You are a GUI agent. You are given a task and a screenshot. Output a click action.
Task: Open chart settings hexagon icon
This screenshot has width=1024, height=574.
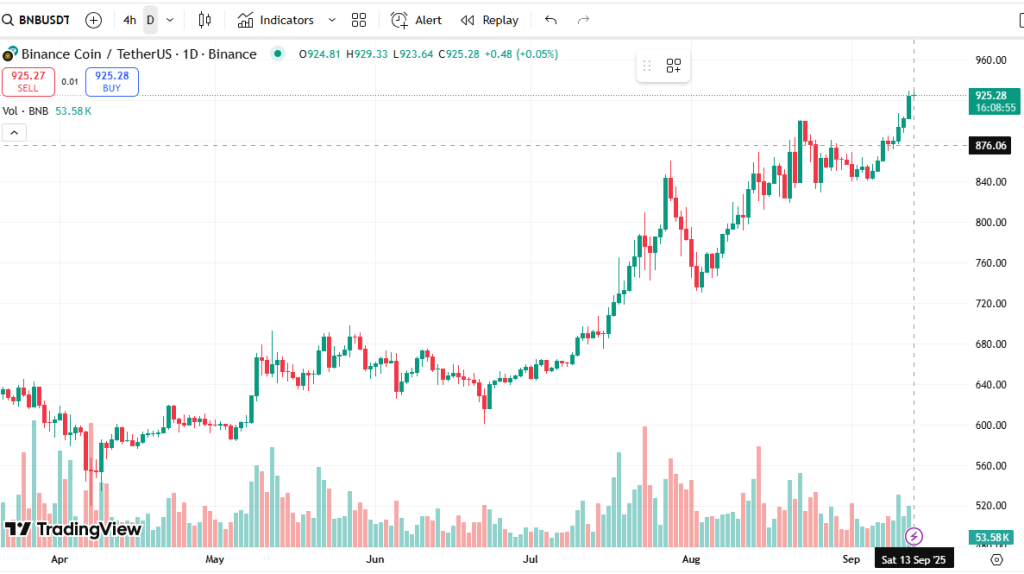[996, 559]
